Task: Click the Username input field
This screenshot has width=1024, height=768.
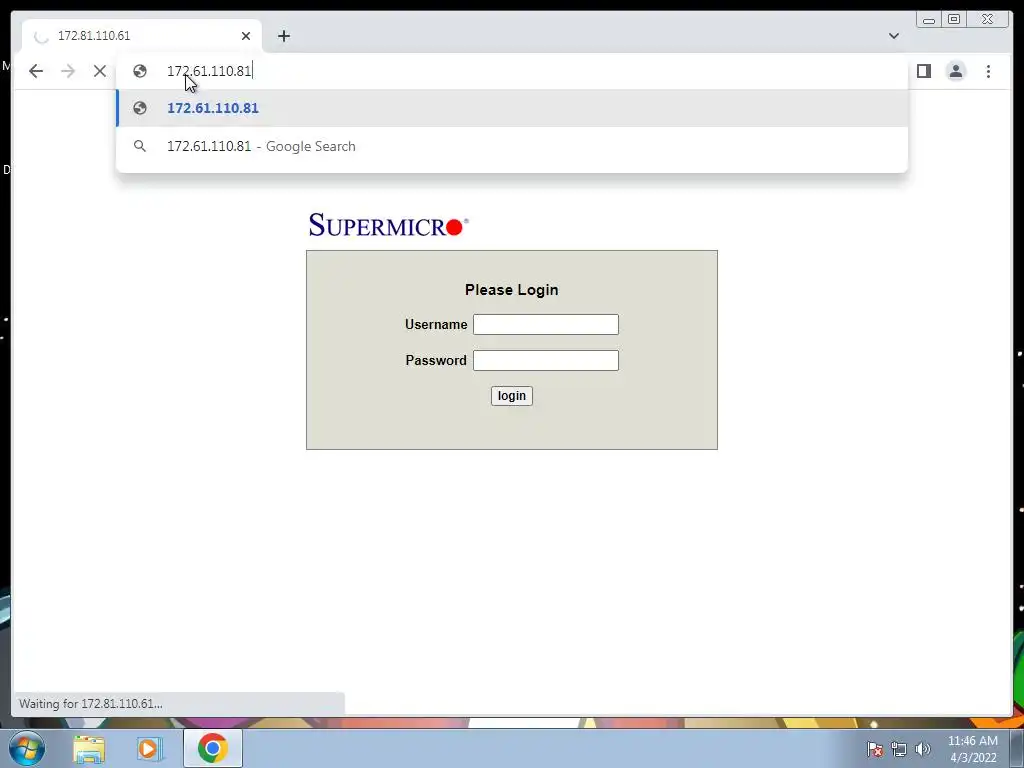Action: click(x=546, y=325)
